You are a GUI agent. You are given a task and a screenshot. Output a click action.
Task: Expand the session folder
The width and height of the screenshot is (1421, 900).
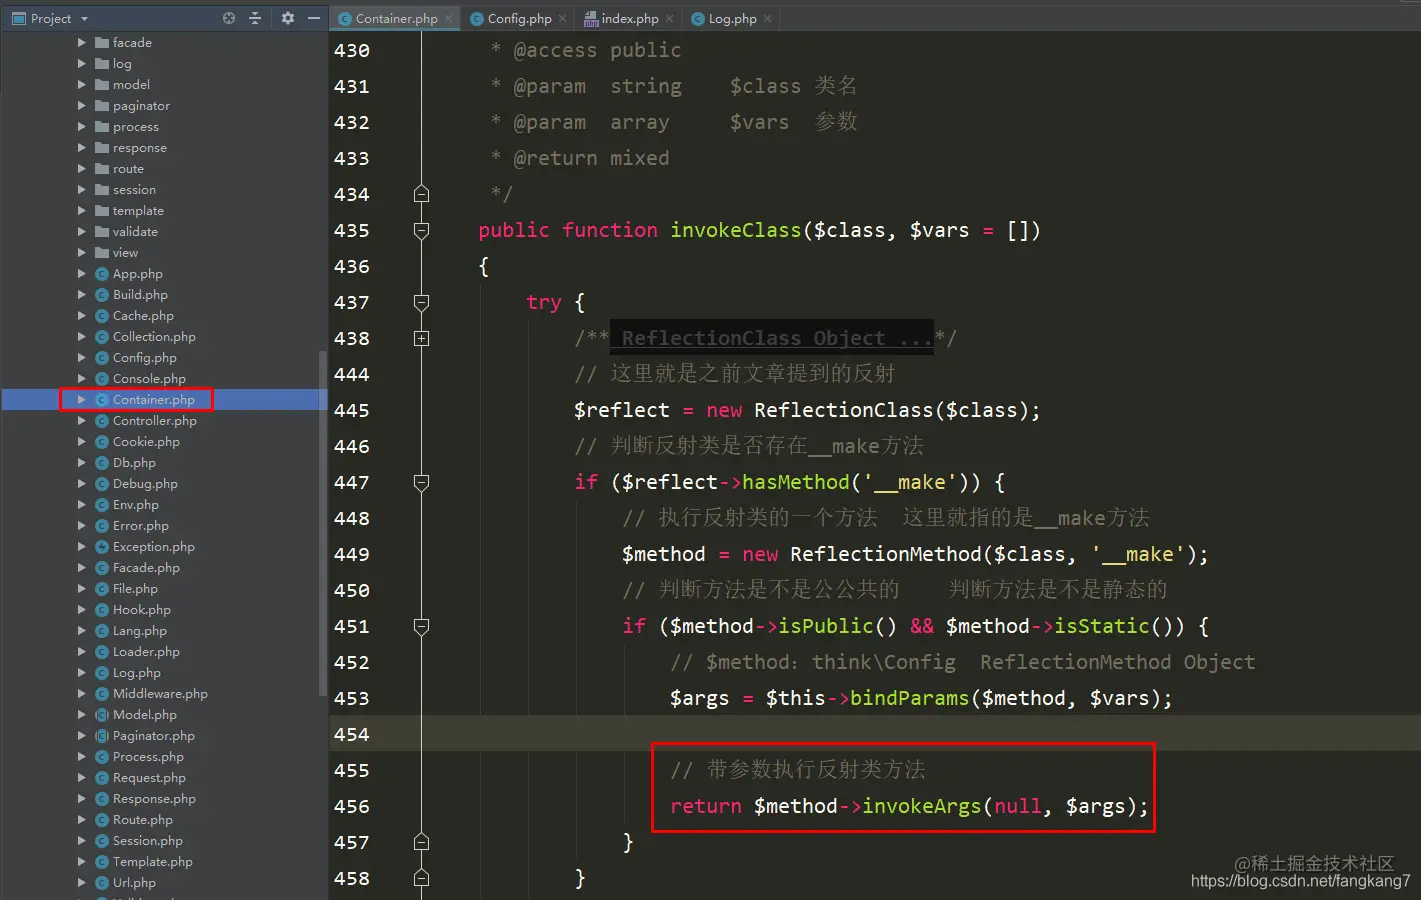82,189
